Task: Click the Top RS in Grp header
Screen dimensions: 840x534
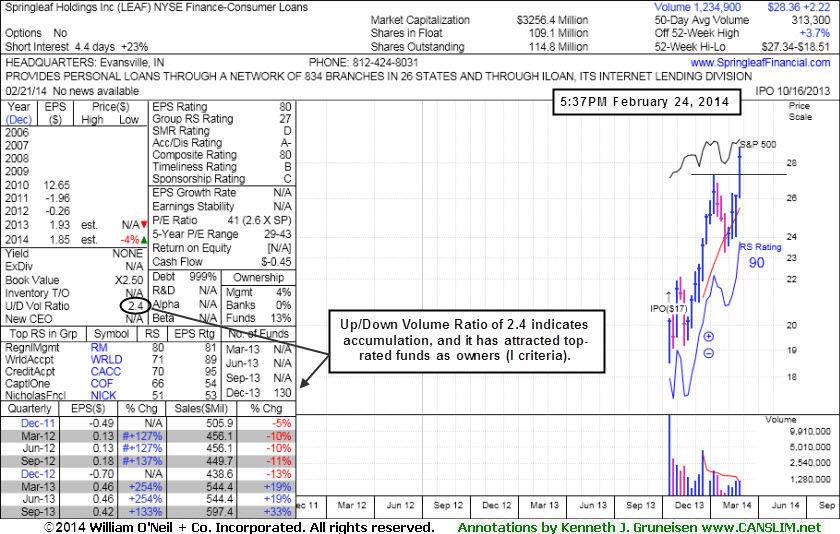Action: (43, 334)
